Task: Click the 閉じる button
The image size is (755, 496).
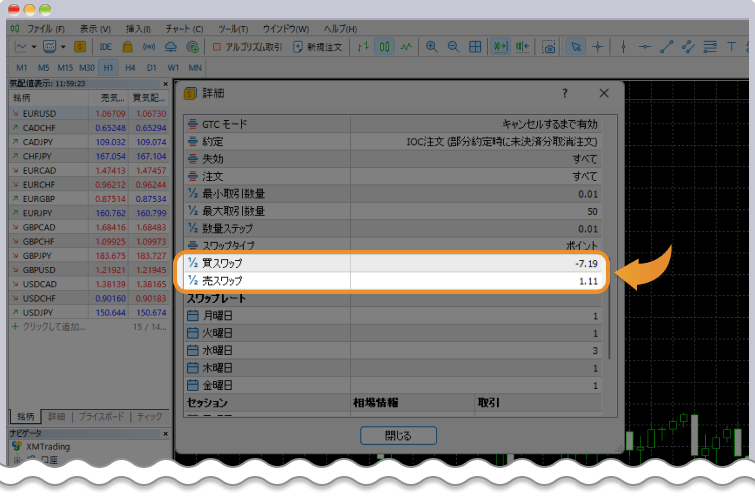Action: [x=398, y=436]
